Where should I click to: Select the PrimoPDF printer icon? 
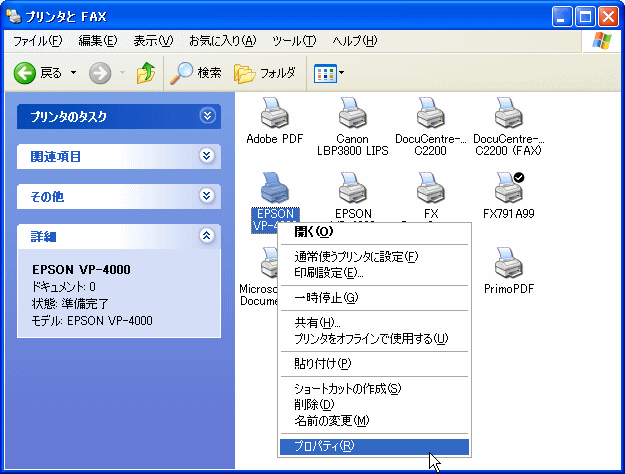[509, 263]
